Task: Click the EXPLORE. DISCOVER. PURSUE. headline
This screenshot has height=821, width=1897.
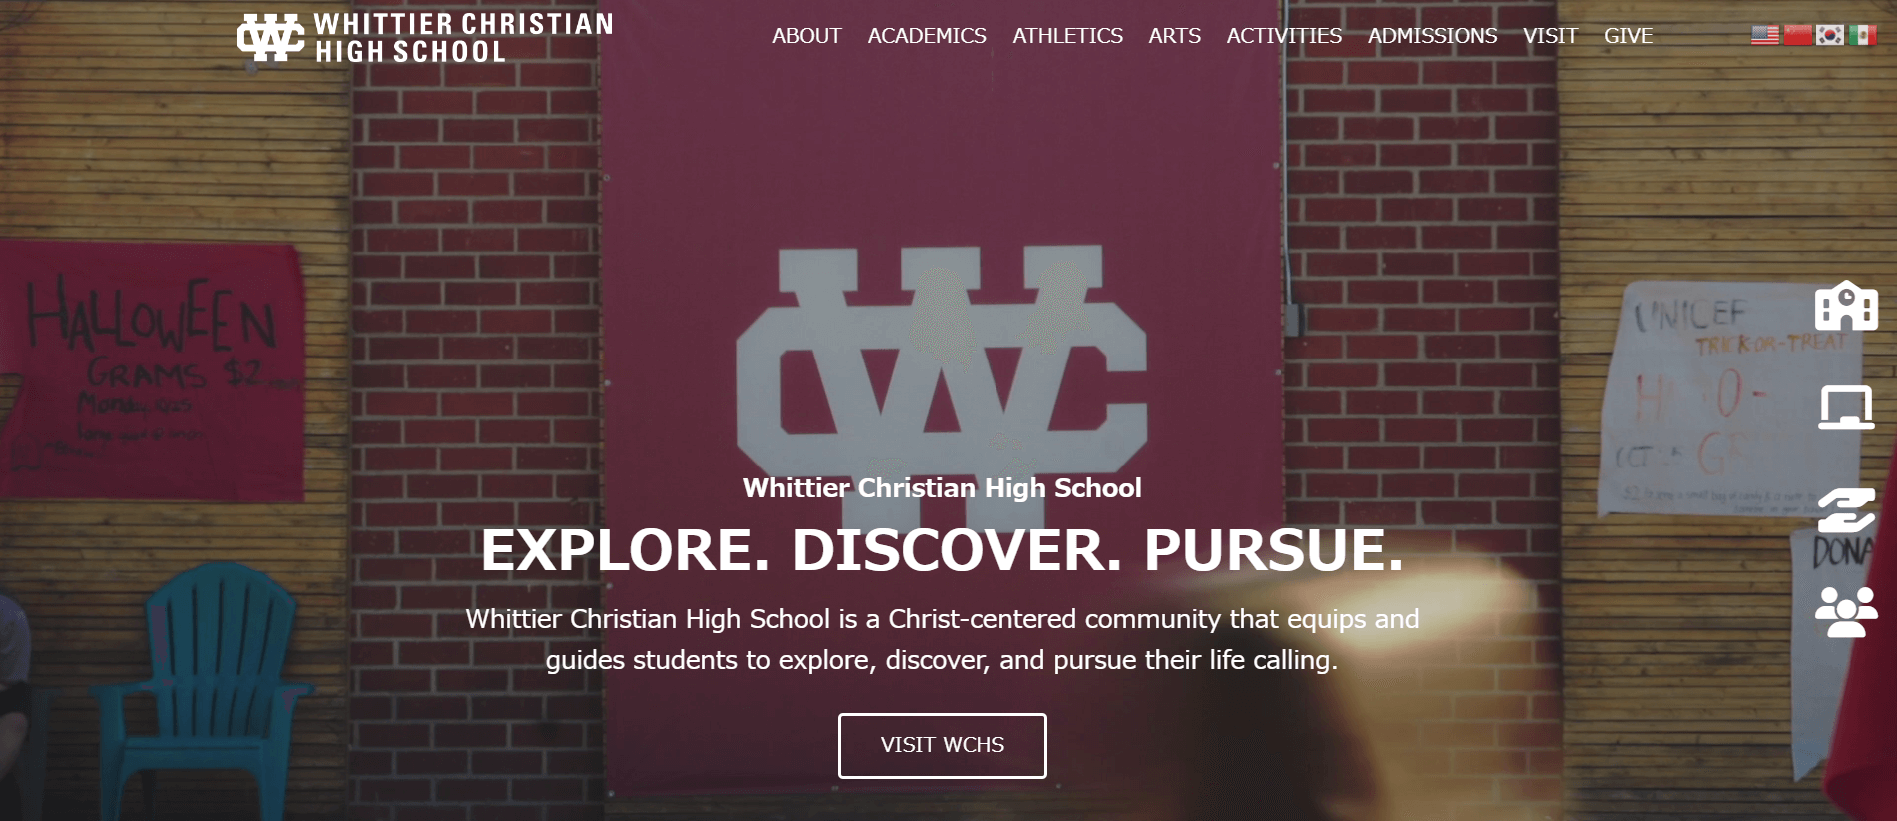Action: click(942, 550)
